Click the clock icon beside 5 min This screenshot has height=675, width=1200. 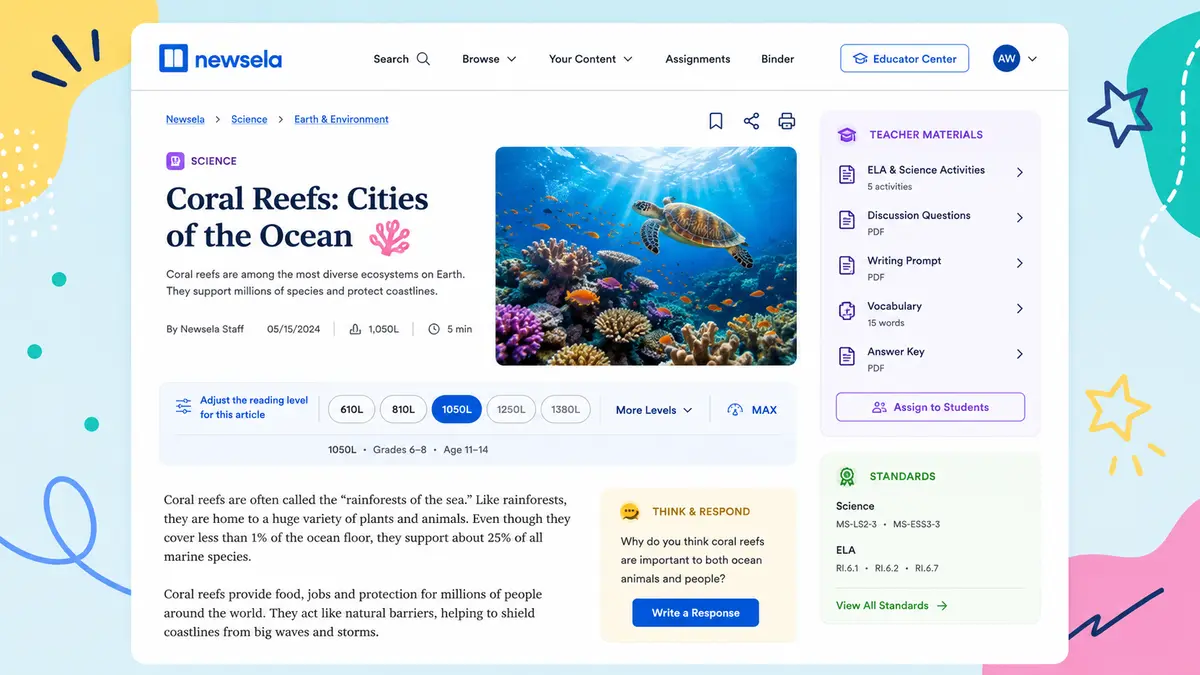434,329
